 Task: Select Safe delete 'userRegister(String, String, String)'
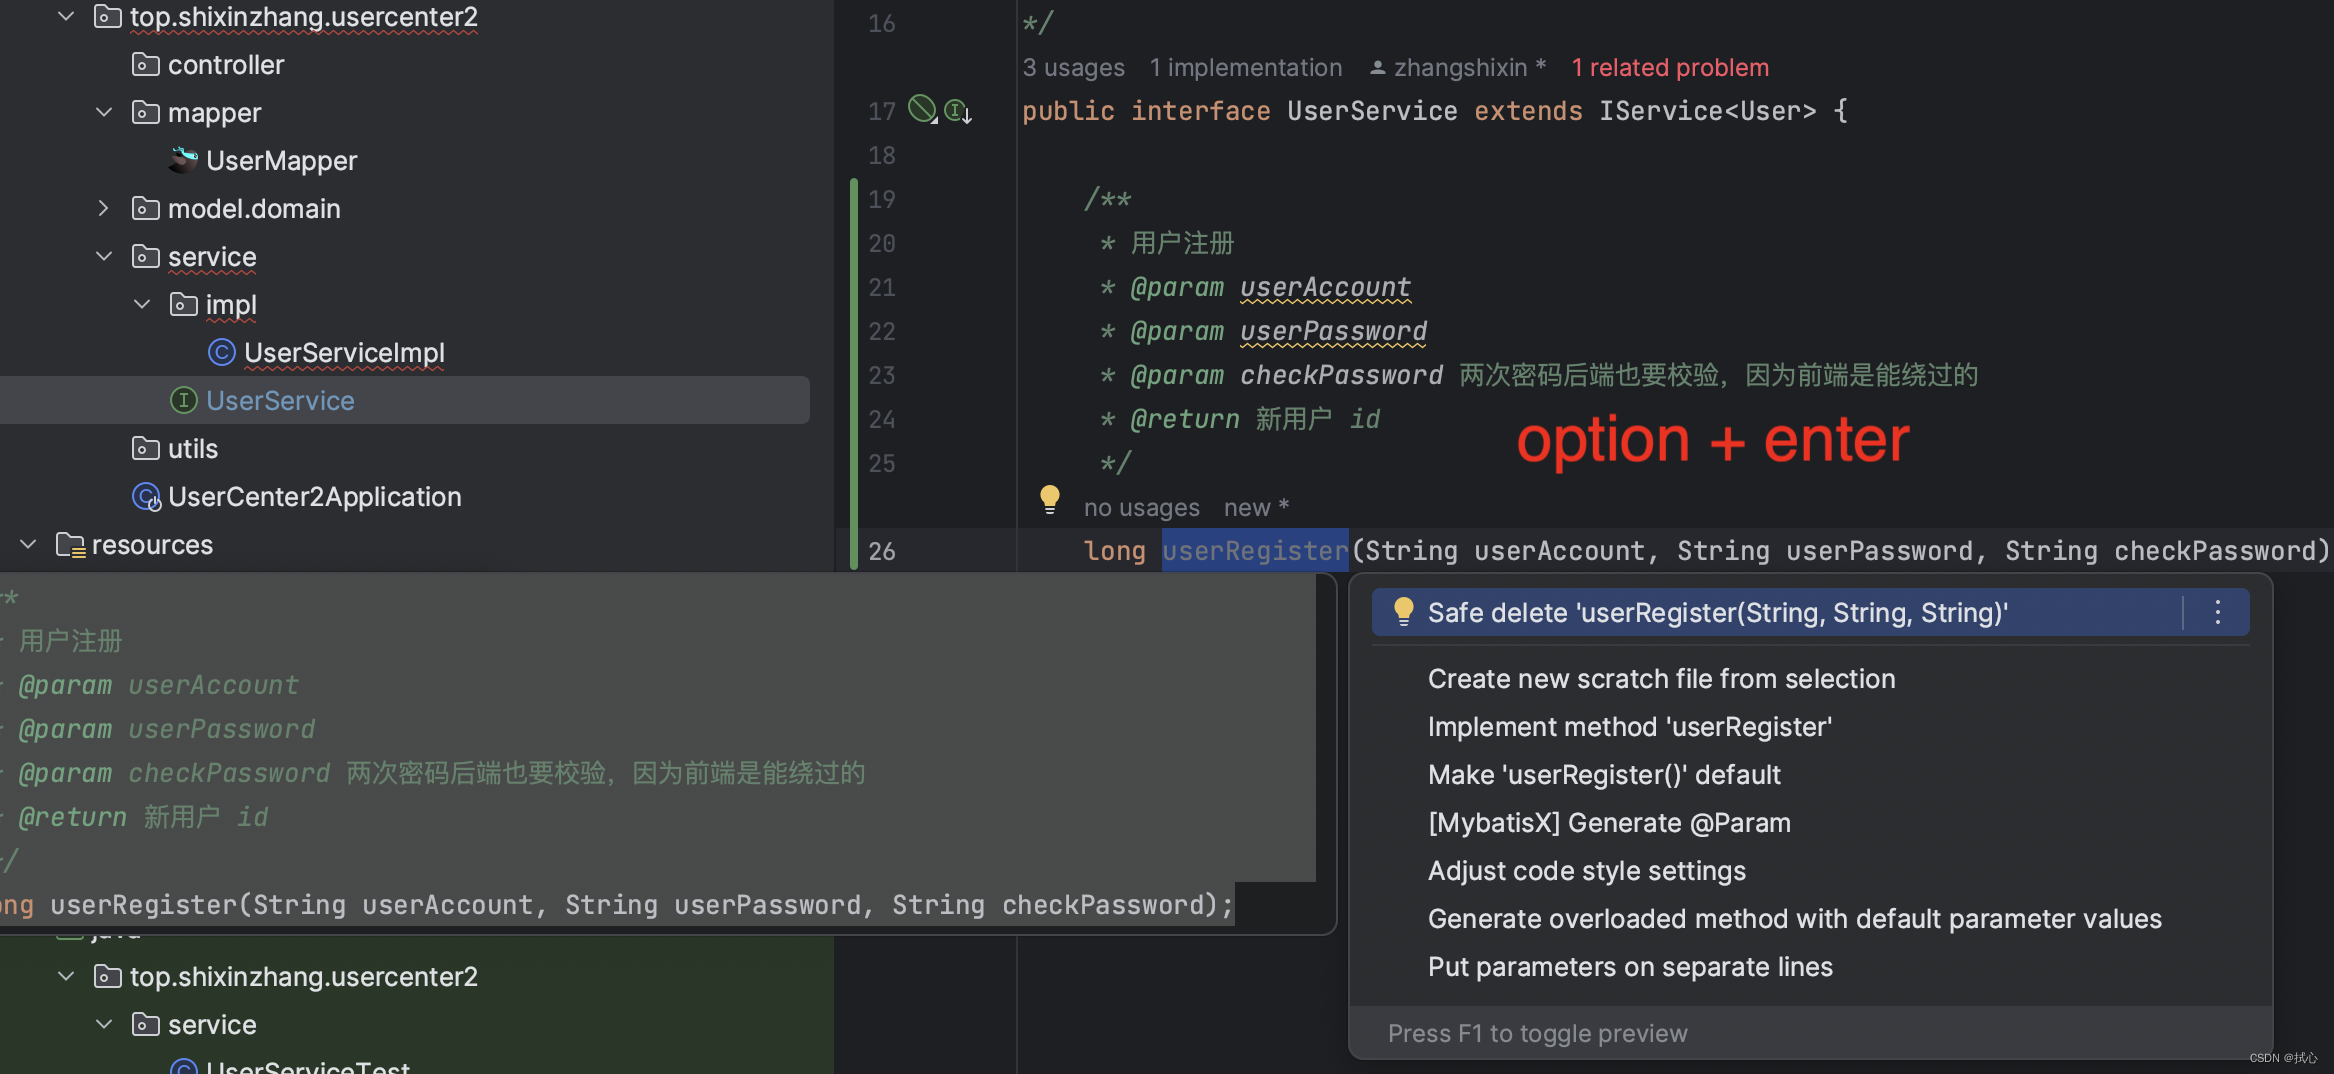(1810, 612)
